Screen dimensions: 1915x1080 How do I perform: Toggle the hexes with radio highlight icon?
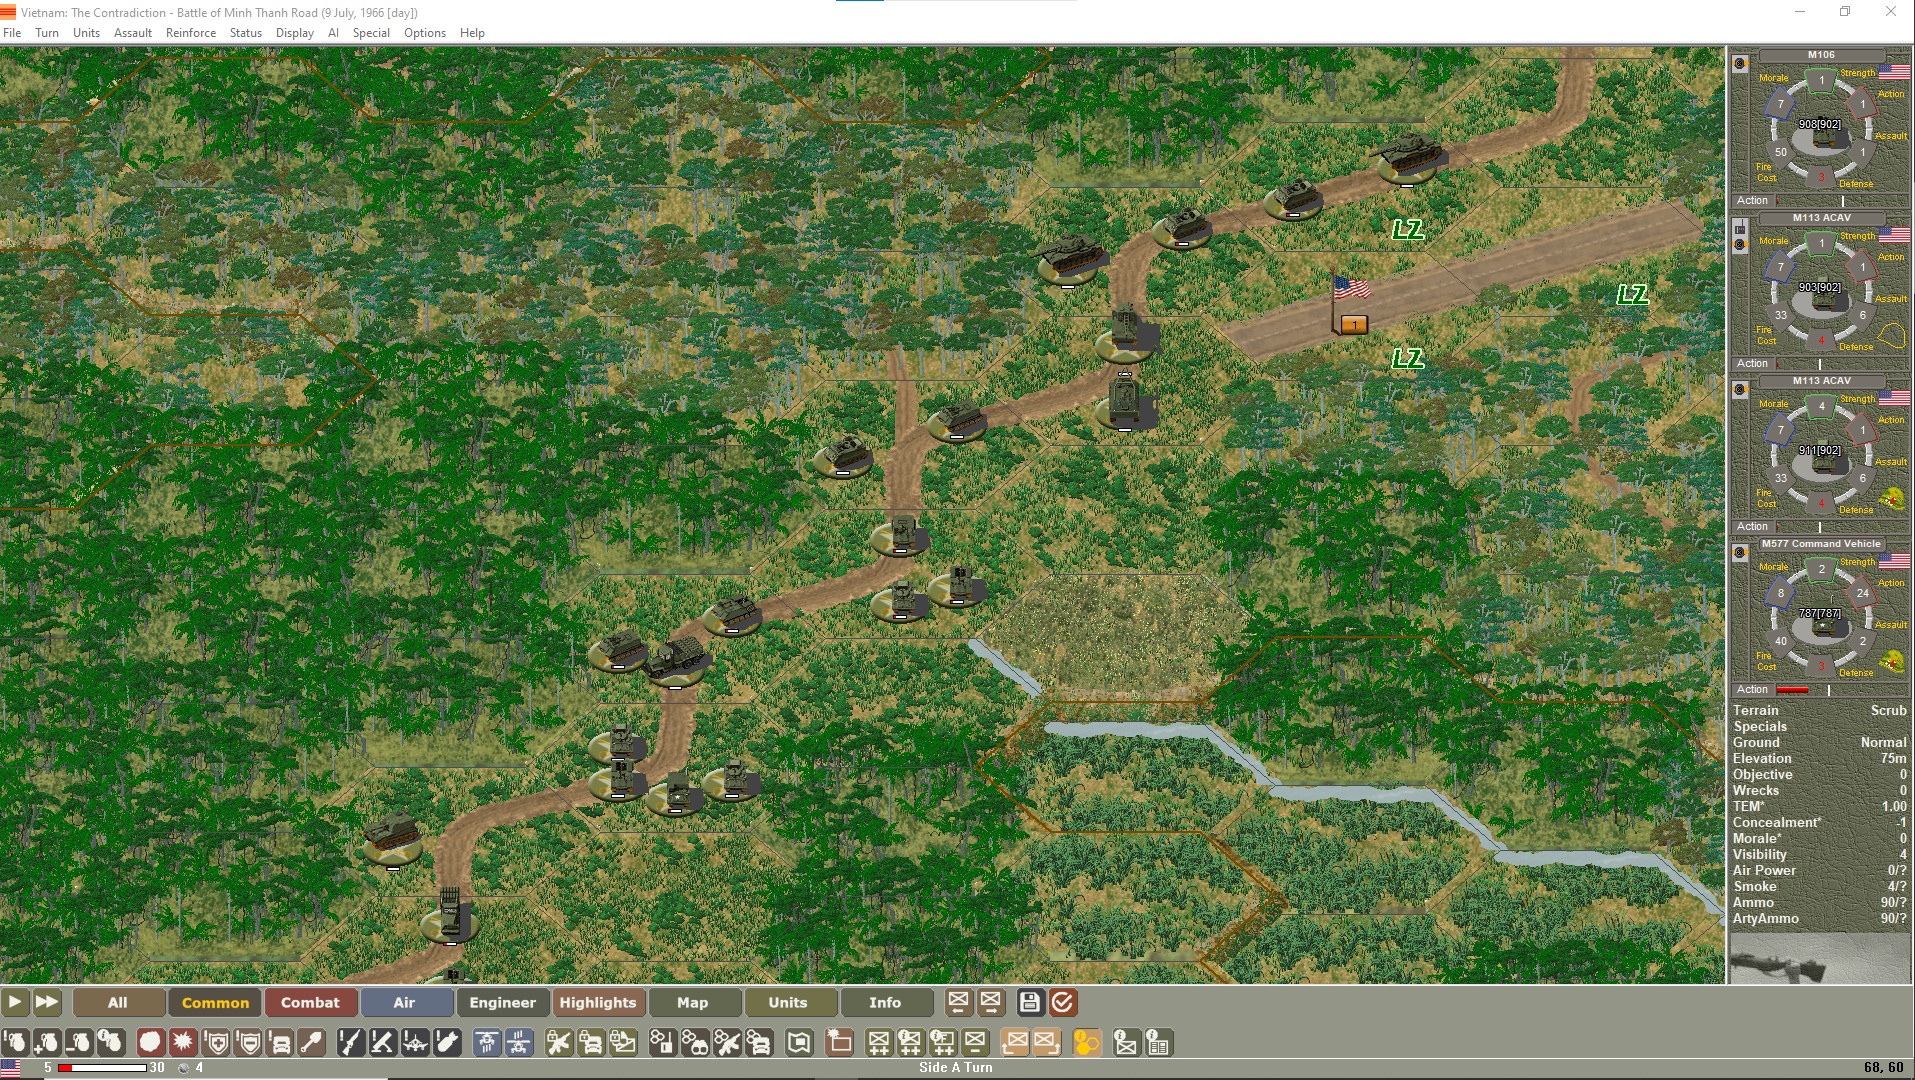(662, 1043)
